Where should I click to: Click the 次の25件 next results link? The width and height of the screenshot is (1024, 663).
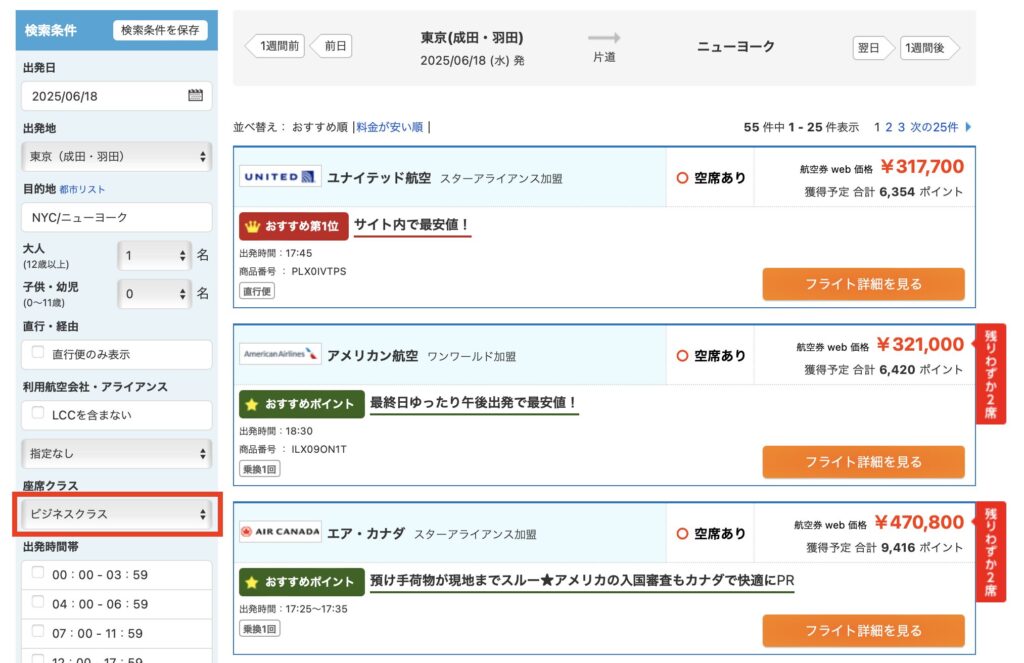tap(935, 127)
